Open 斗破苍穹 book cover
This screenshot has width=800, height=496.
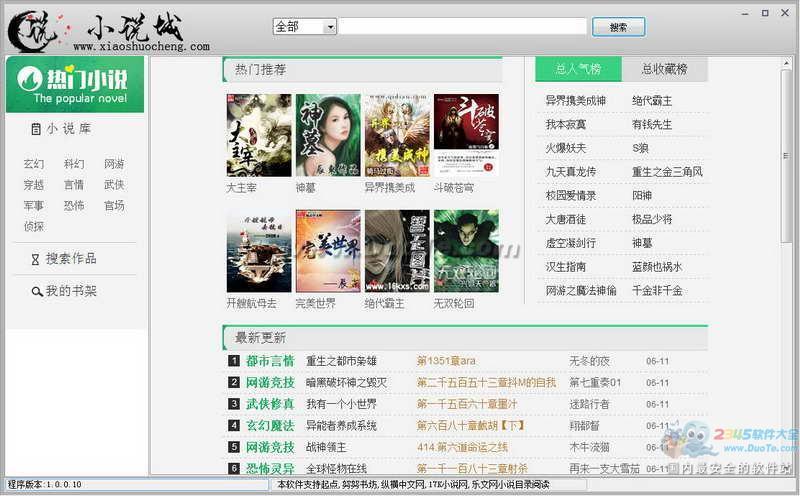pos(466,135)
